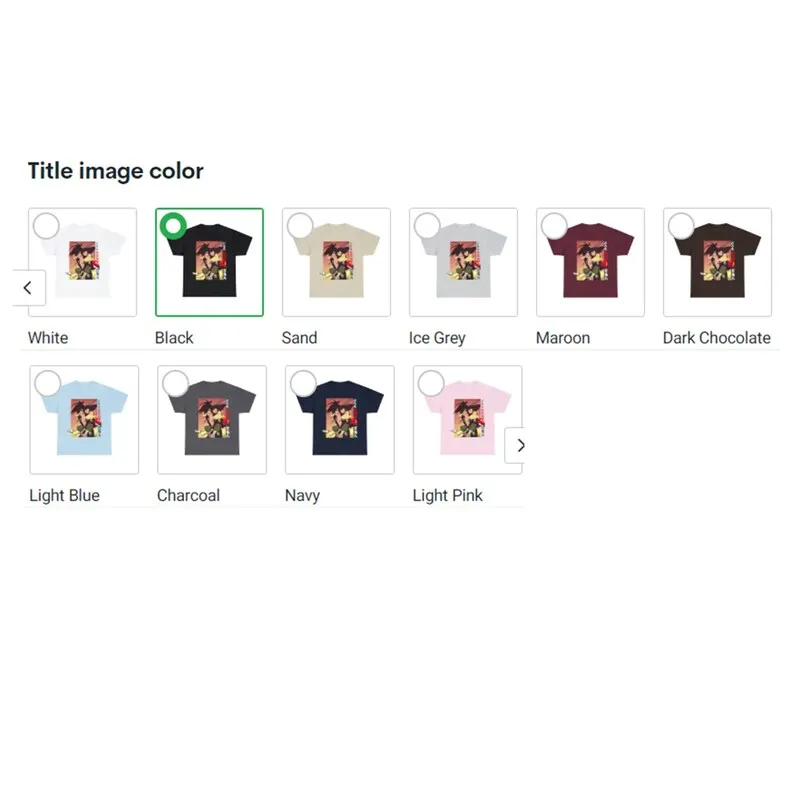Select the Ice Grey radio button
Screen dimensions: 794x794
click(x=427, y=226)
